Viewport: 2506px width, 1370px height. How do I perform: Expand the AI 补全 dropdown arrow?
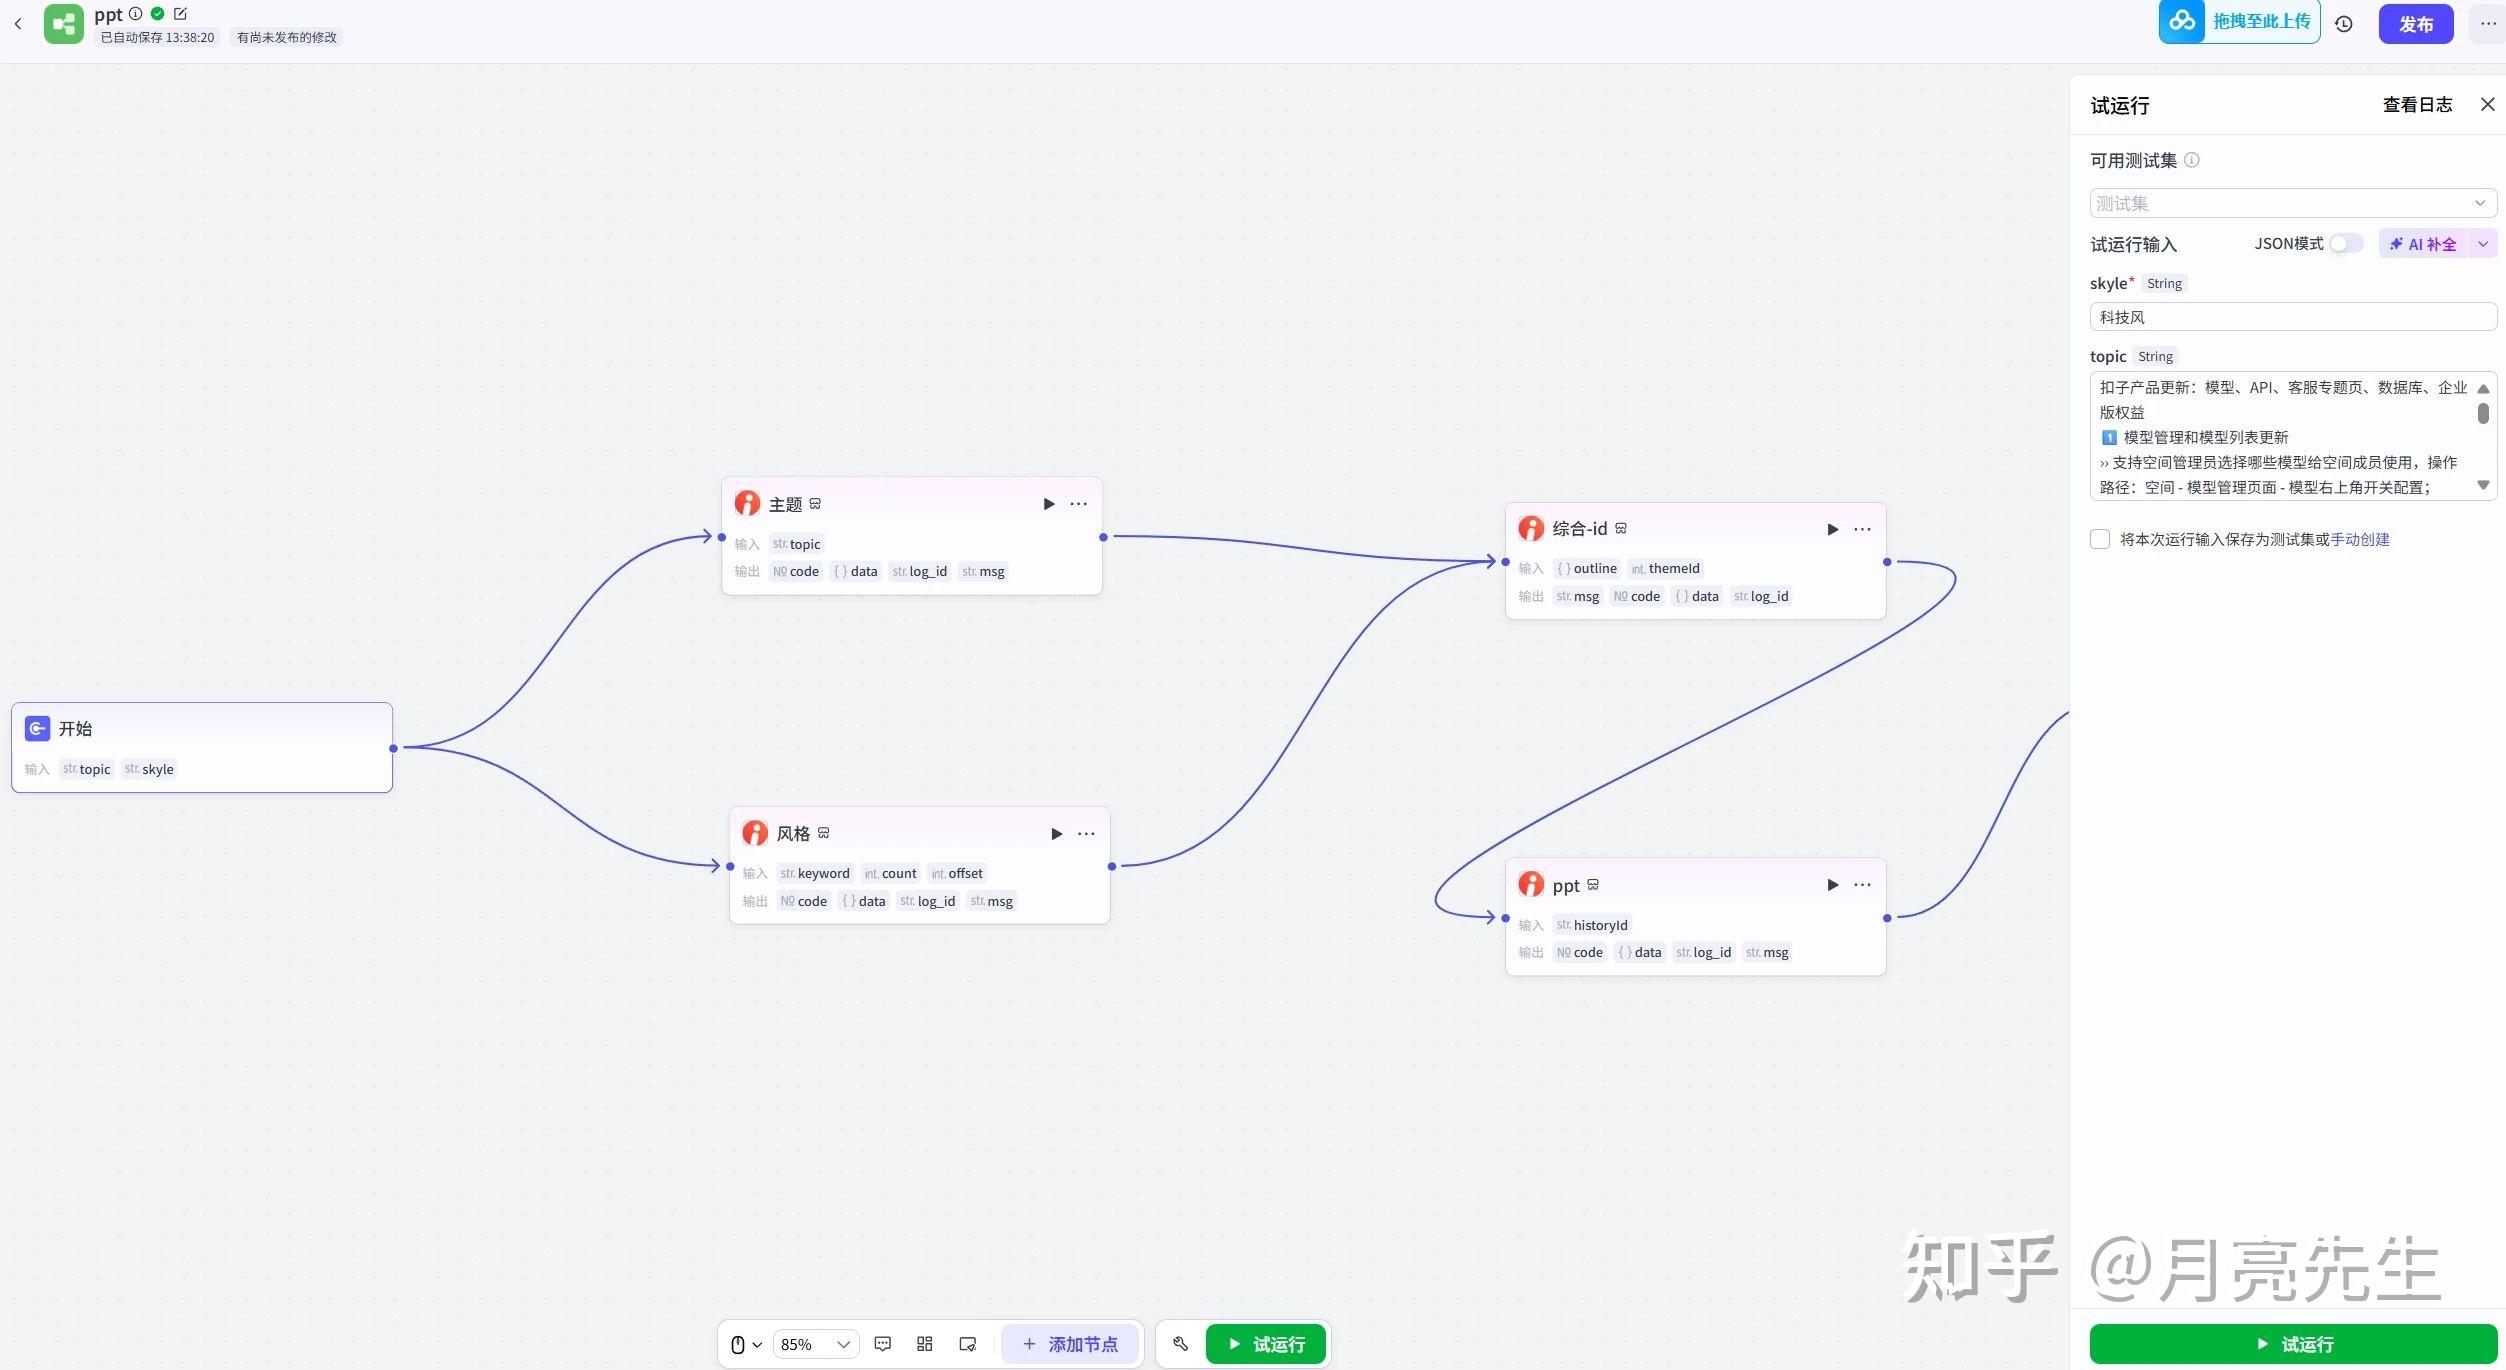[x=2482, y=244]
